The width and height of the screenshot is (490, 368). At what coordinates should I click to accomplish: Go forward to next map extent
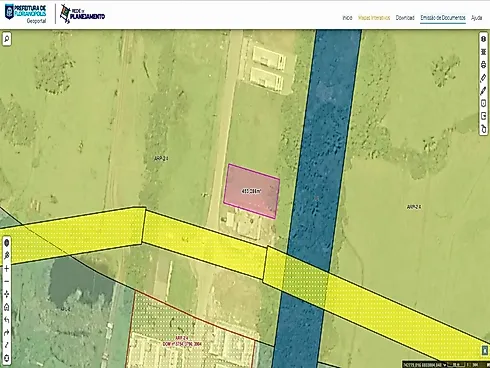pyautogui.click(x=7, y=333)
